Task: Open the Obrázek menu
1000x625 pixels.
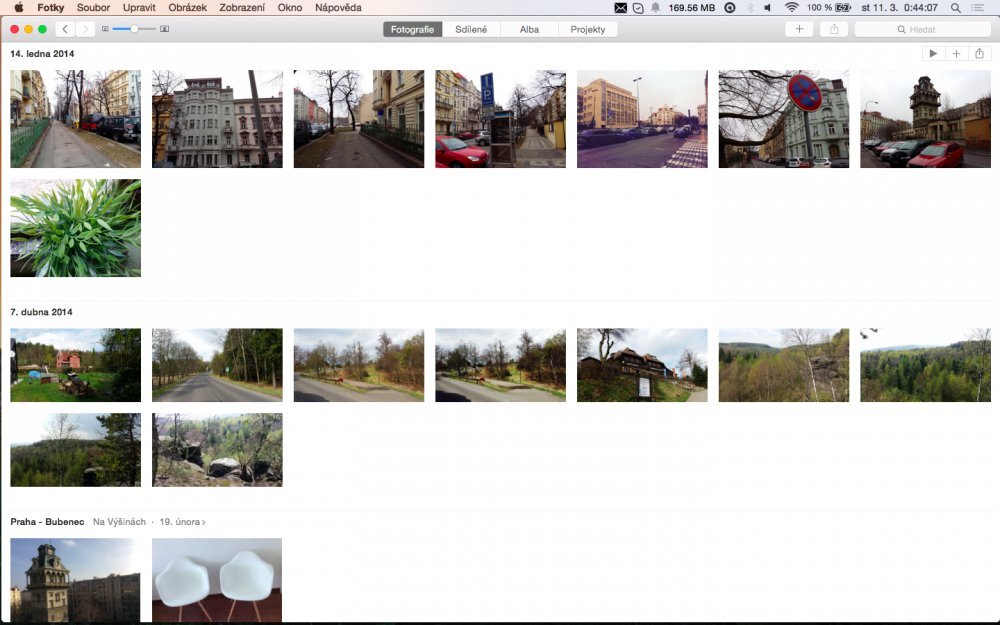Action: tap(188, 7)
